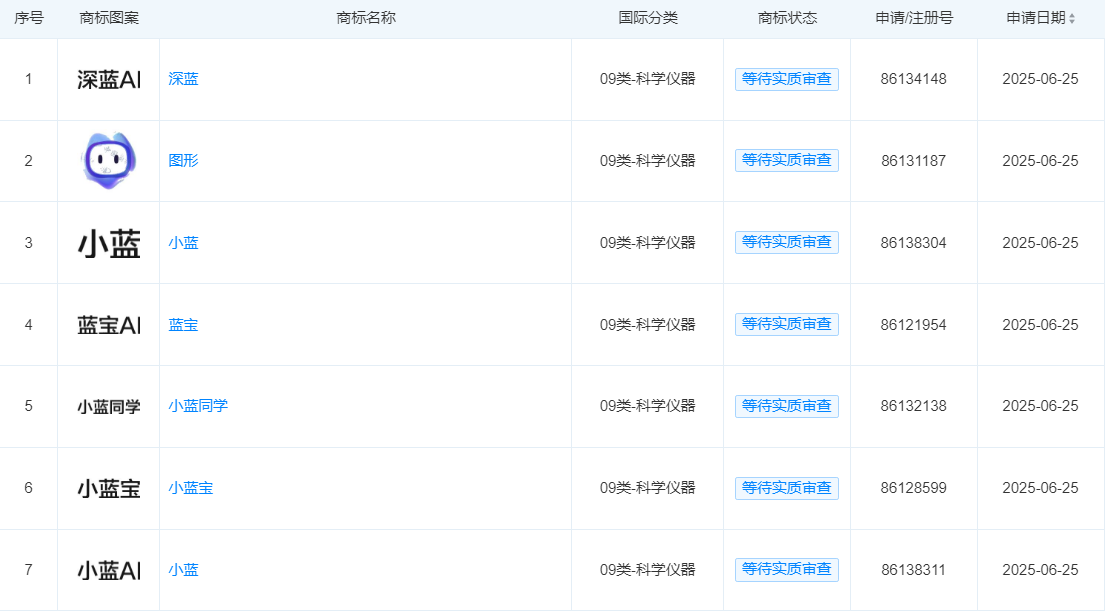Click status tag for registration 86128599
Viewport: 1105px width, 611px height.
786,488
